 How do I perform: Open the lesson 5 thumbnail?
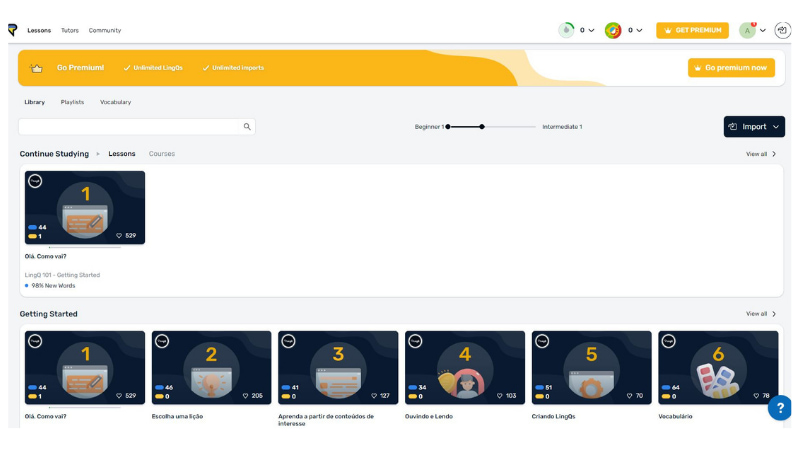point(591,367)
